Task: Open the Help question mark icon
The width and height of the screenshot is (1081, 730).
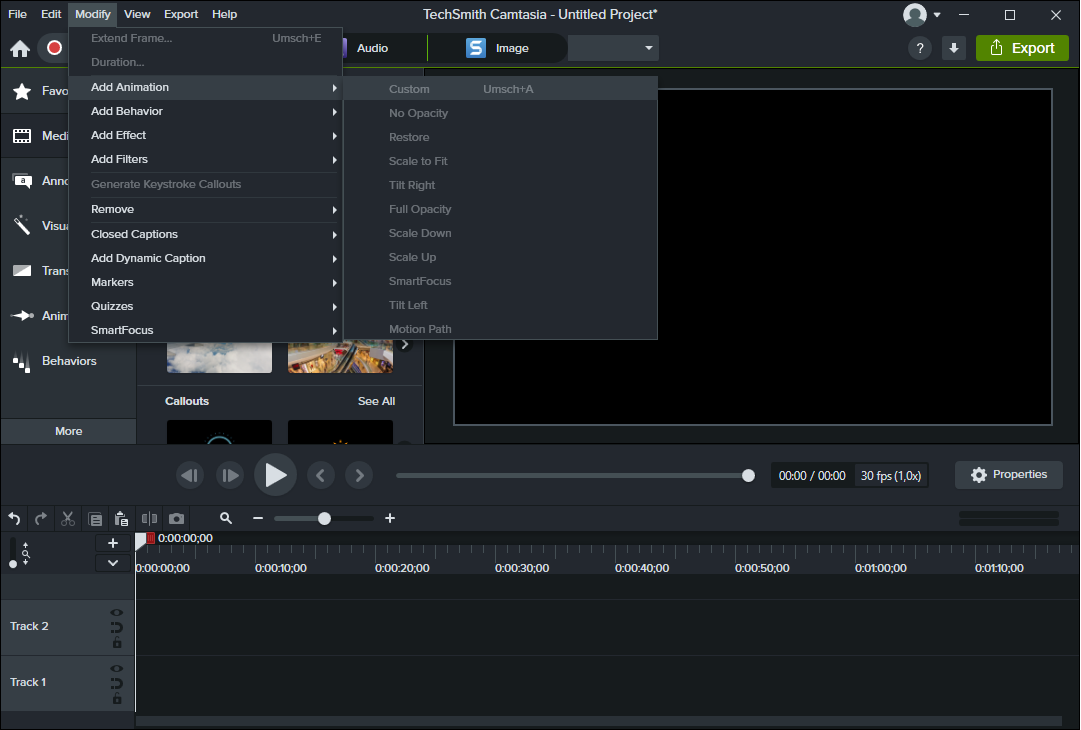Action: tap(920, 48)
